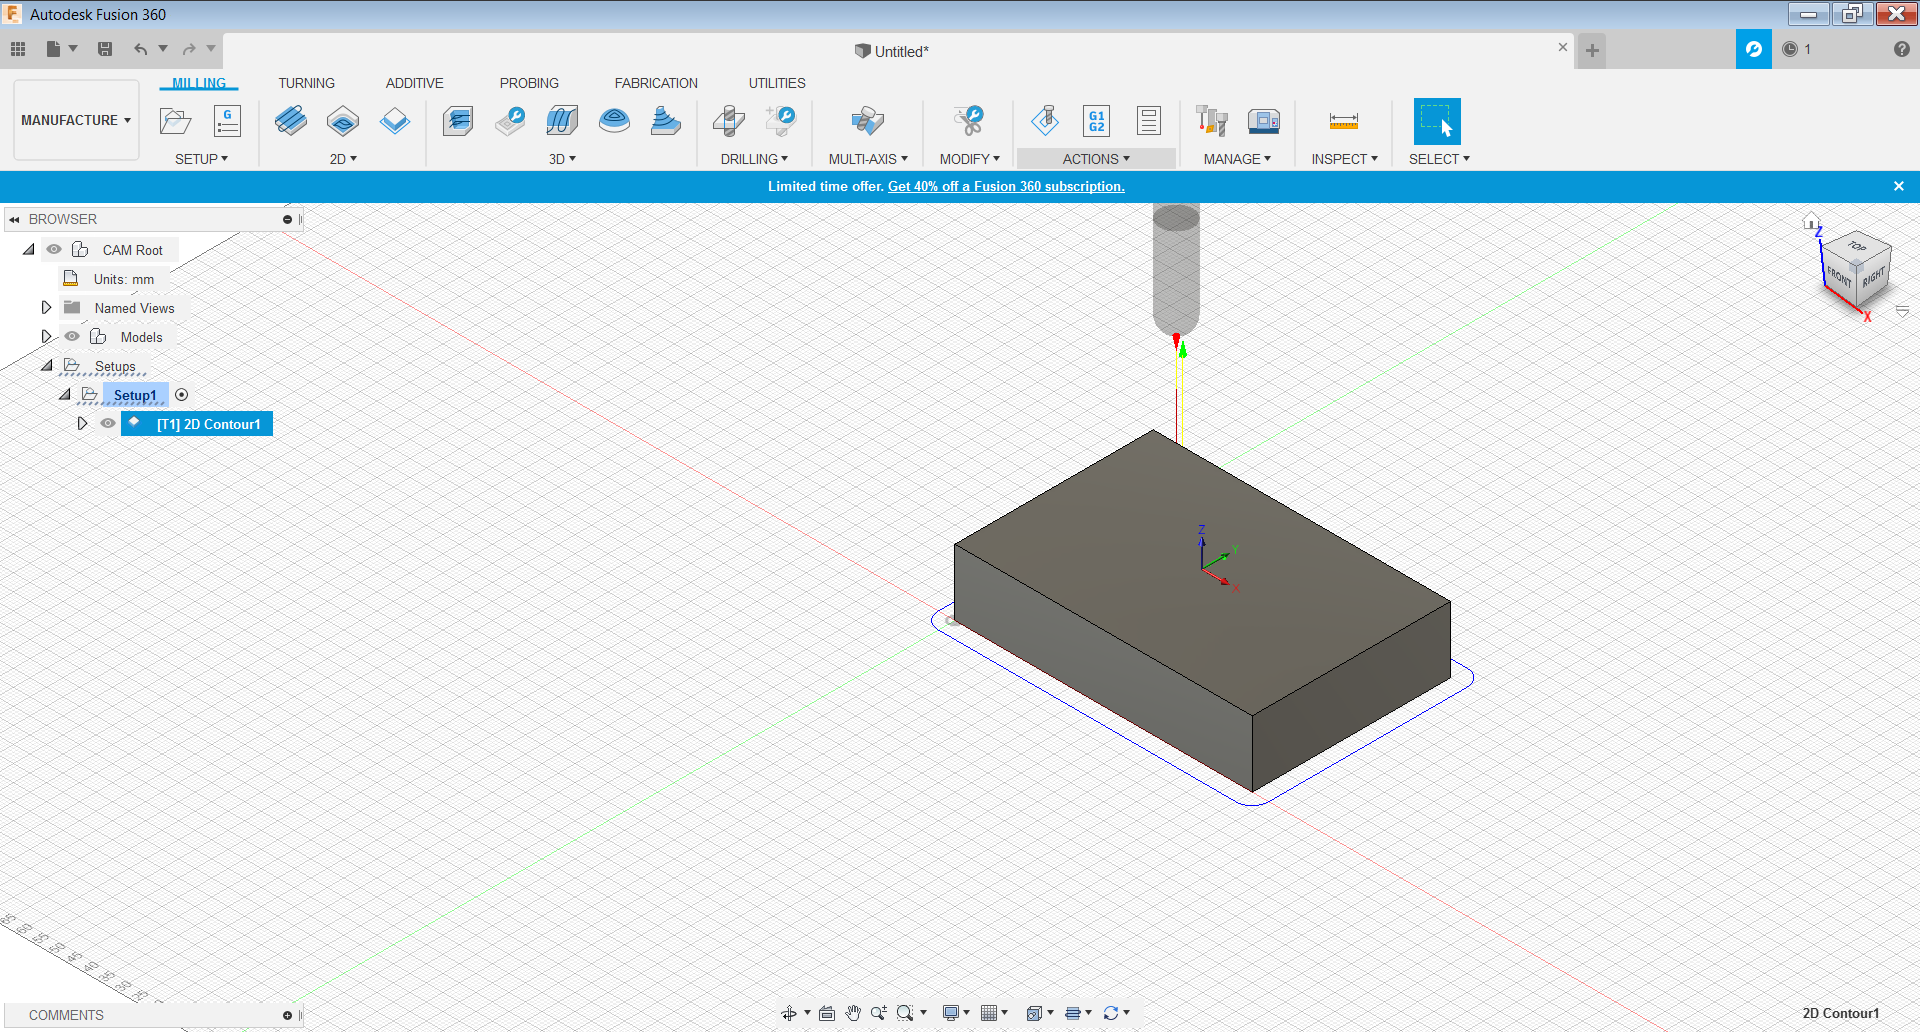The width and height of the screenshot is (1920, 1032).
Task: Click the Look At icon
Action: point(827,1013)
